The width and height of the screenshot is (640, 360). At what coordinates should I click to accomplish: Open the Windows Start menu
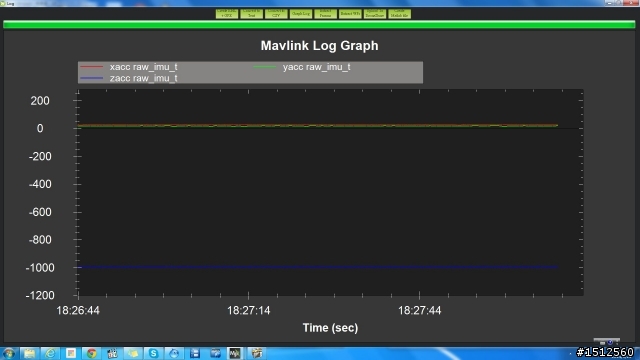tap(9, 353)
